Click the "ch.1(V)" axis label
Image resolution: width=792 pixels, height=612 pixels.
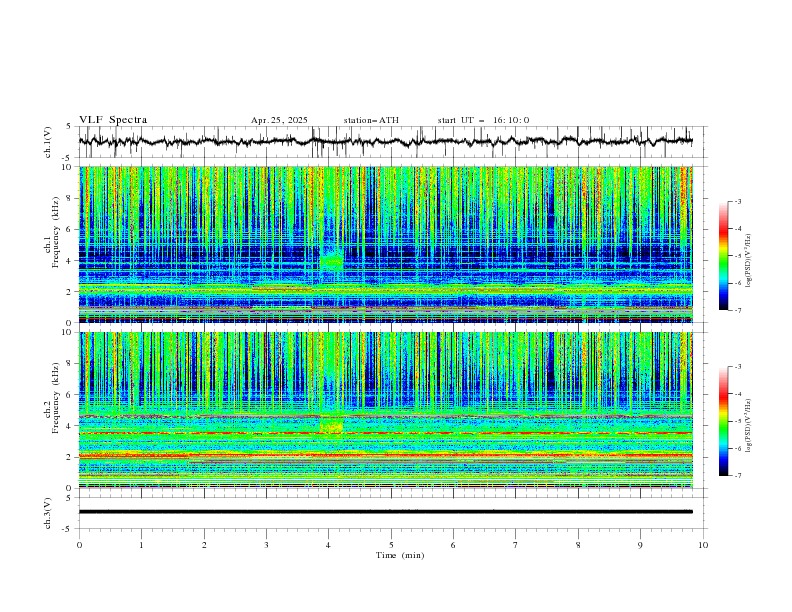tap(48, 142)
